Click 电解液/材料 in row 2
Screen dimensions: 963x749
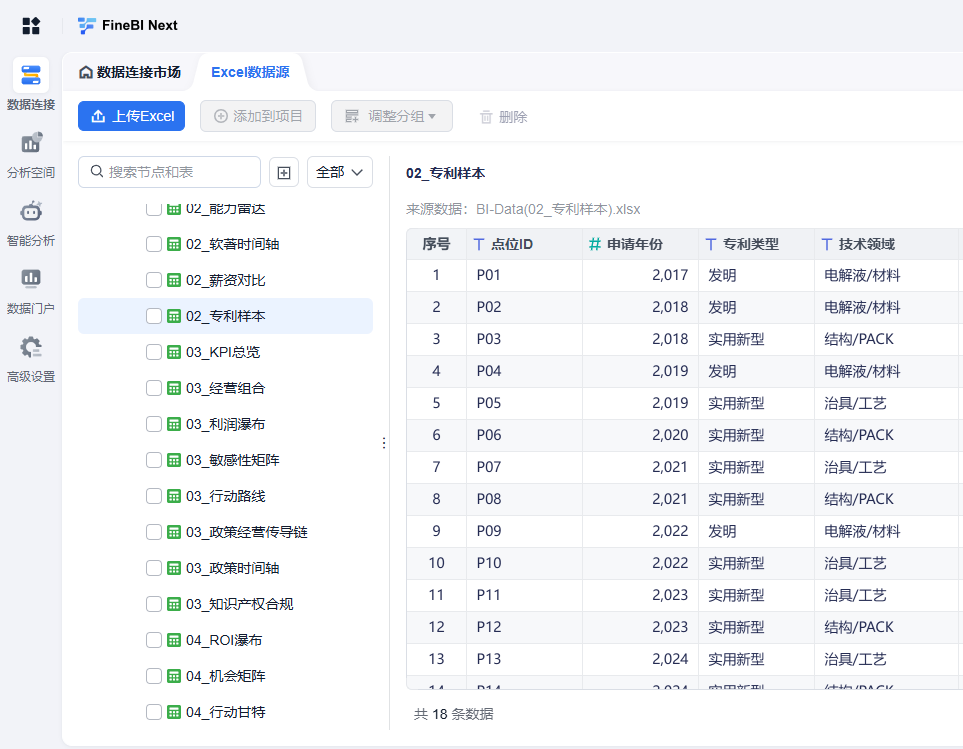coord(862,308)
